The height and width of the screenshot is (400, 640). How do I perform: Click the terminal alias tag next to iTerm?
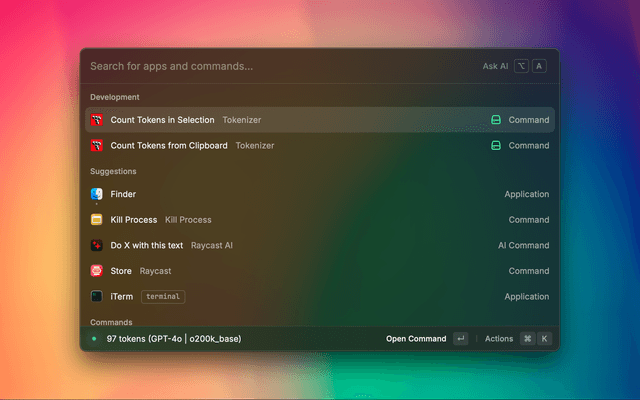pos(163,297)
